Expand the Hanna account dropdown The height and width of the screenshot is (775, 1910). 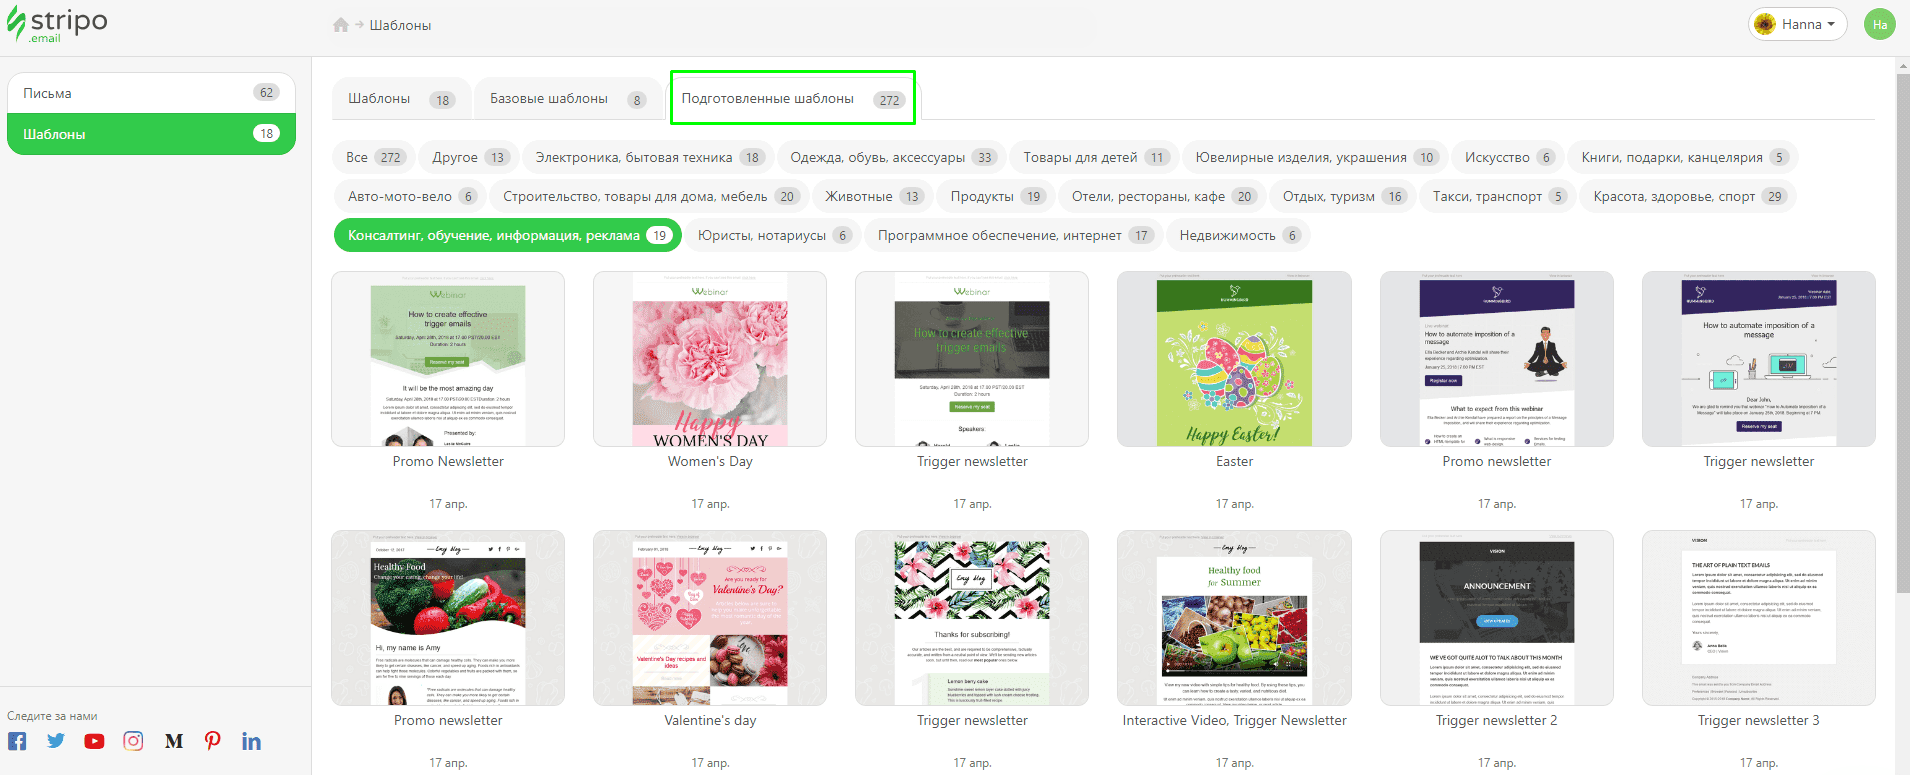(x=1797, y=24)
